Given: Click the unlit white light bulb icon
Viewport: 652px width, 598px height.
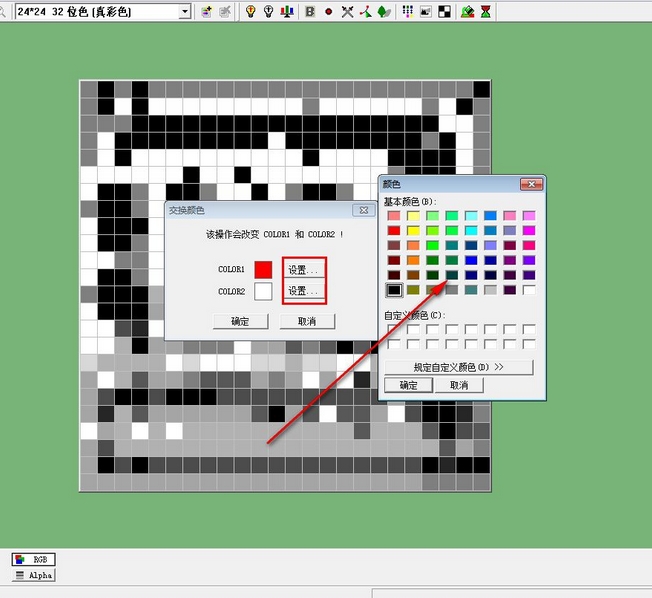Looking at the screenshot, I should click(x=269, y=12).
